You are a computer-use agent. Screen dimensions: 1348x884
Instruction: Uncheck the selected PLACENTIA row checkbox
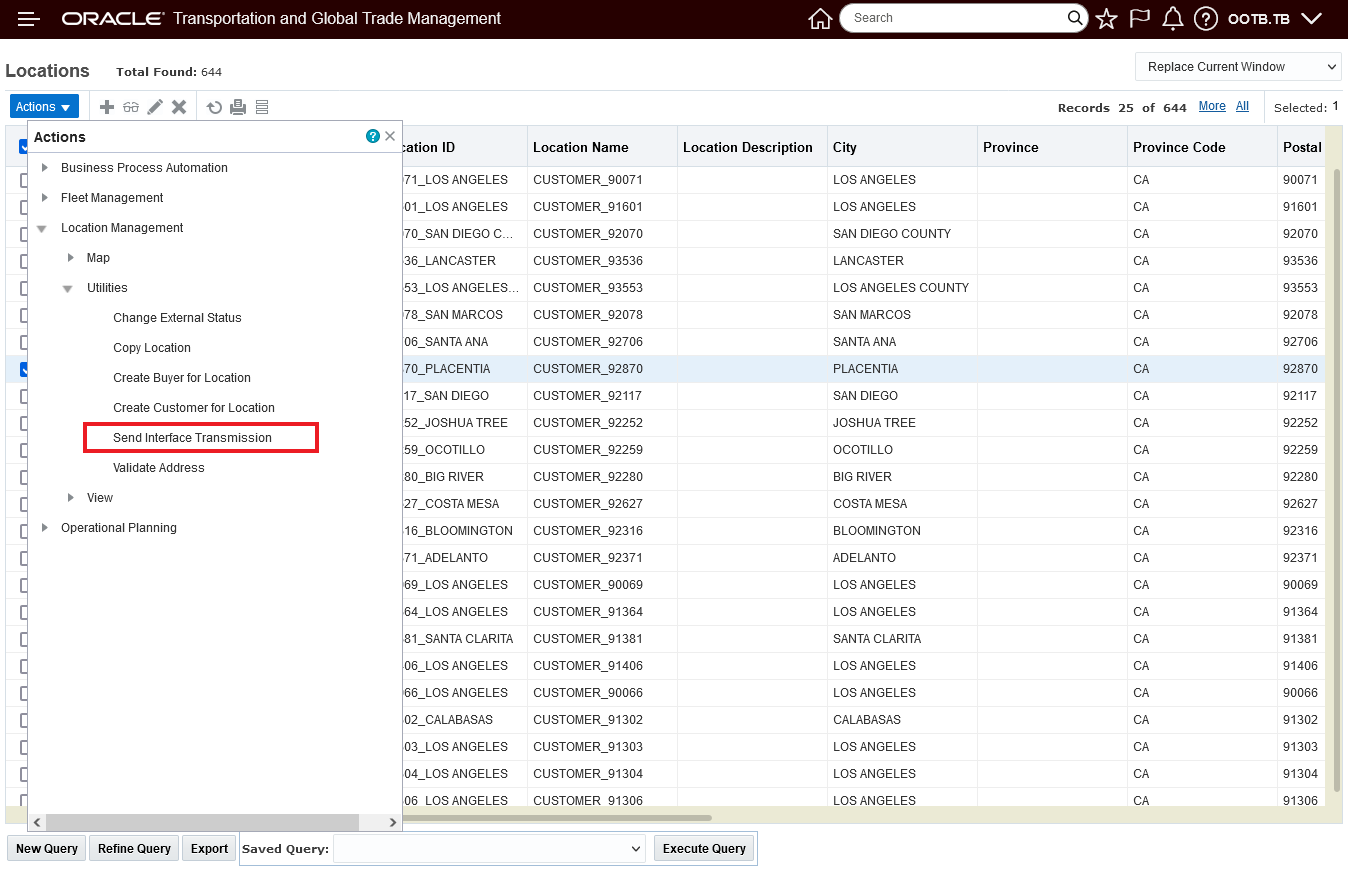(x=23, y=369)
